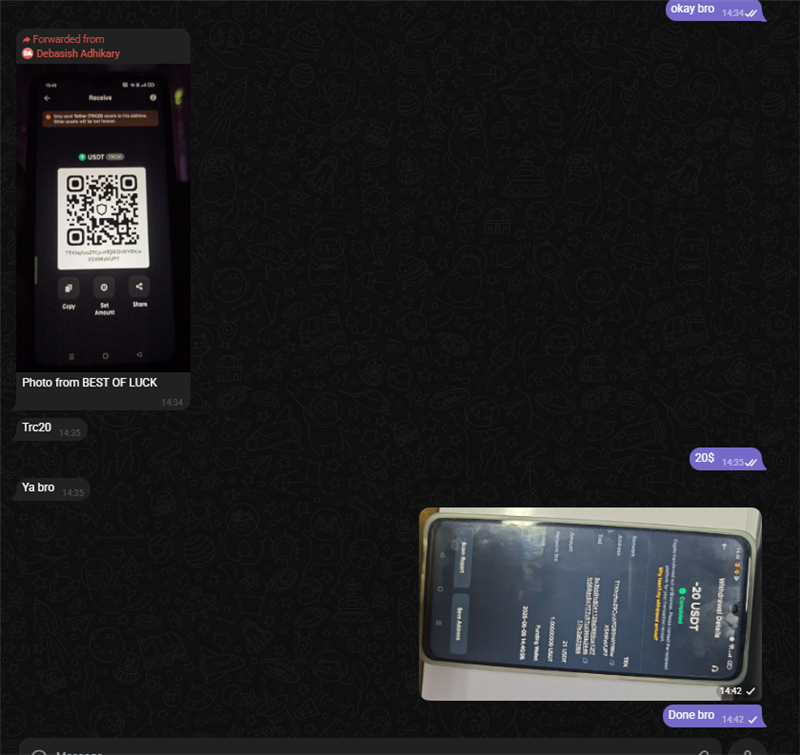The image size is (800, 755).
Task: Click the Copy icon in the QR photo
Action: [x=68, y=287]
